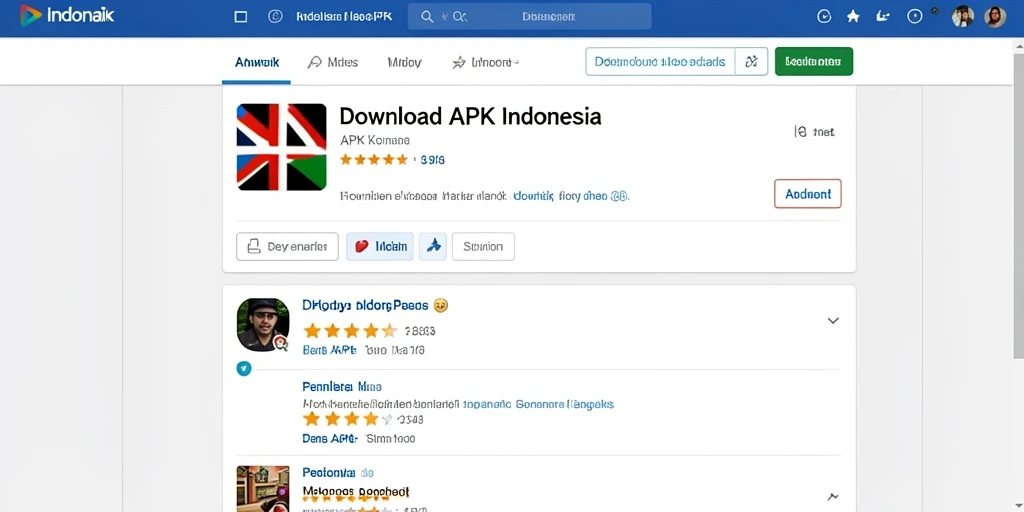
Task: Select the Anwoik tab
Action: point(257,63)
